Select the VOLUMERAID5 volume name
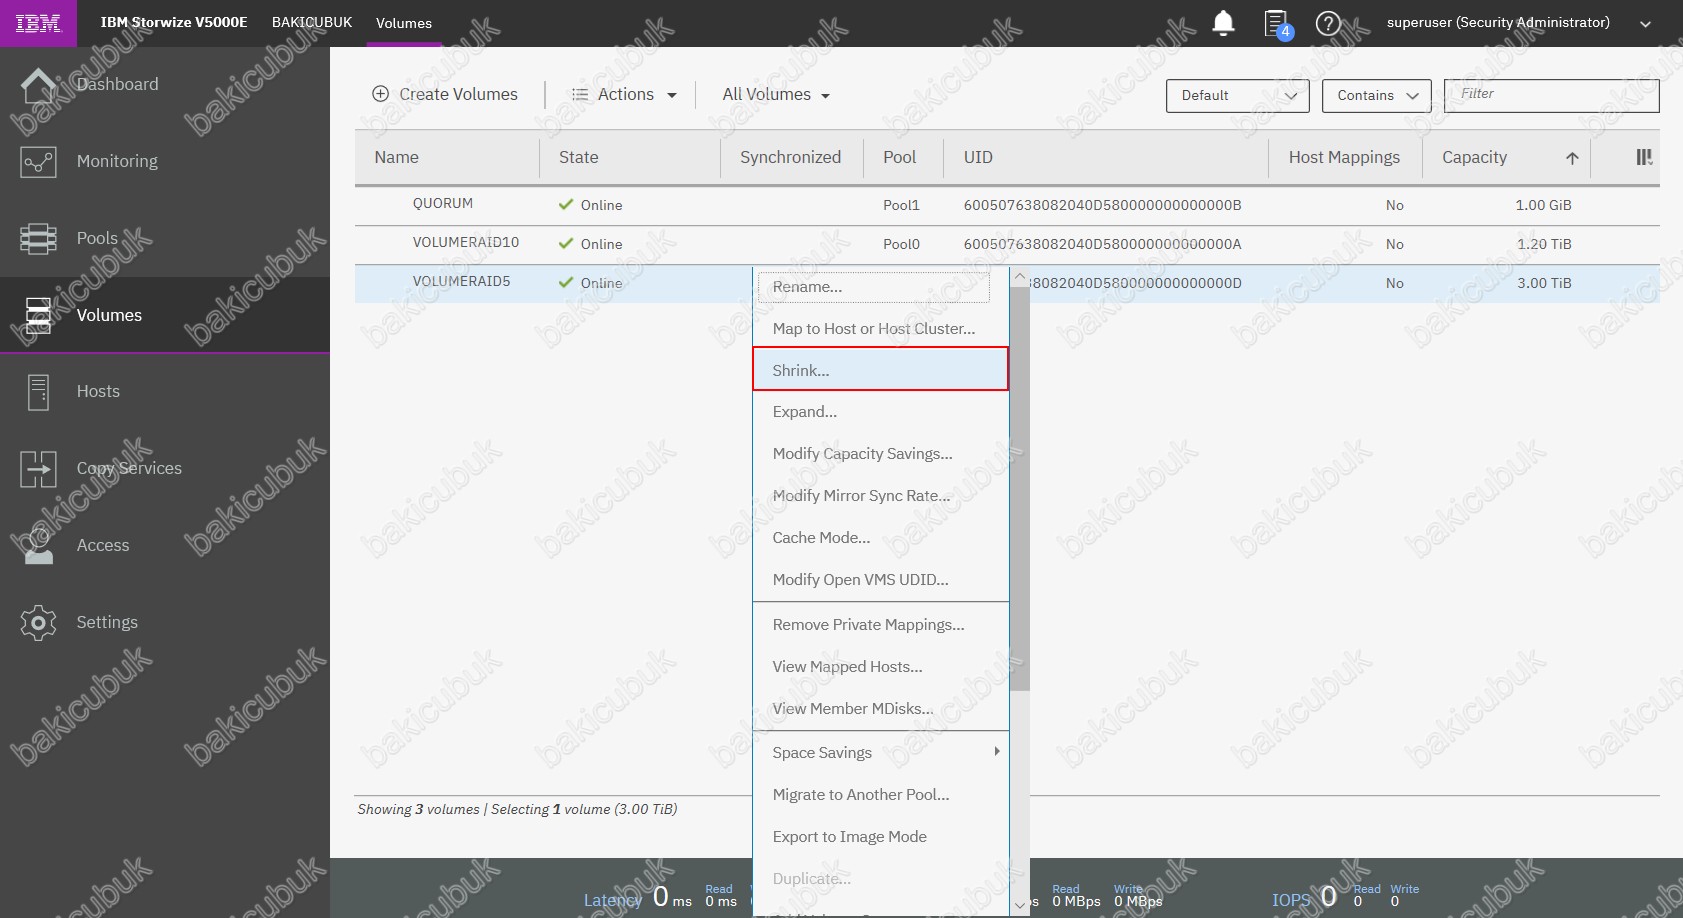The image size is (1683, 918). coord(461,282)
